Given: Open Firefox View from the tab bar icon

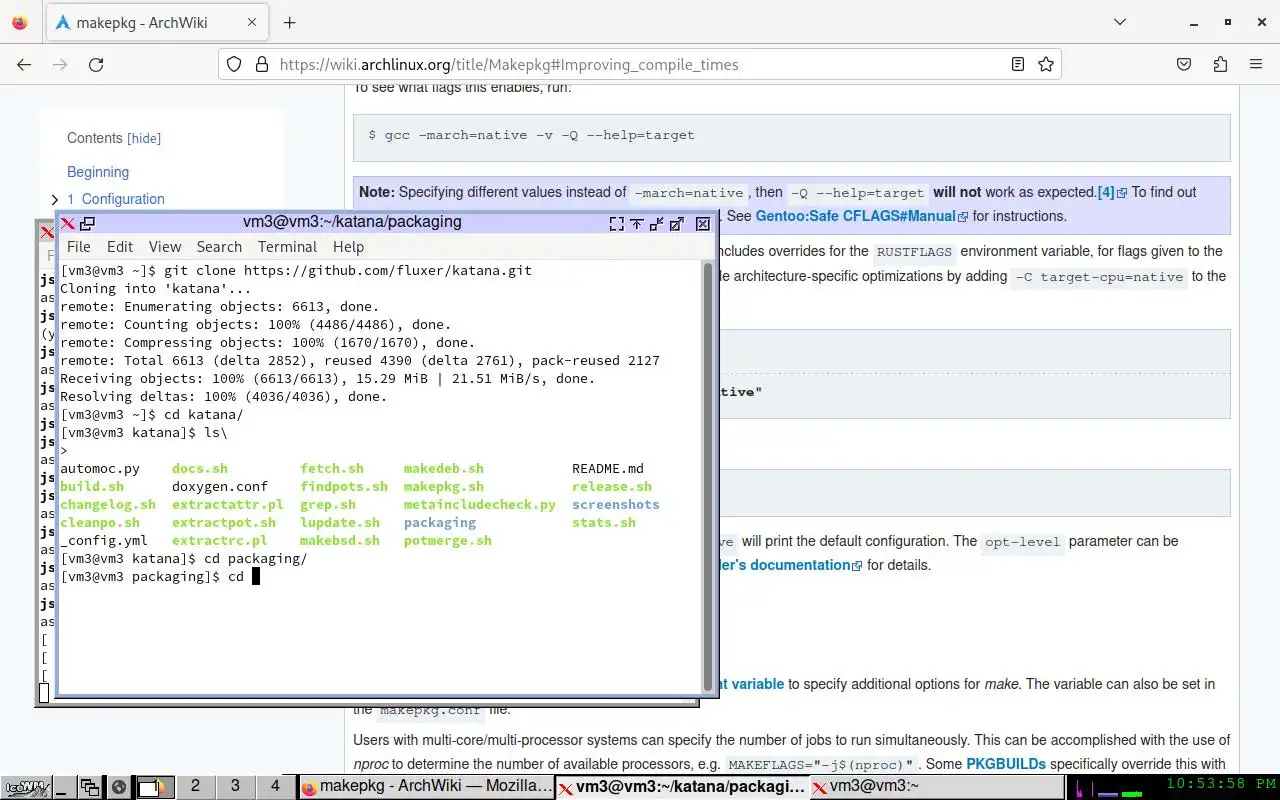Looking at the screenshot, I should (20, 22).
